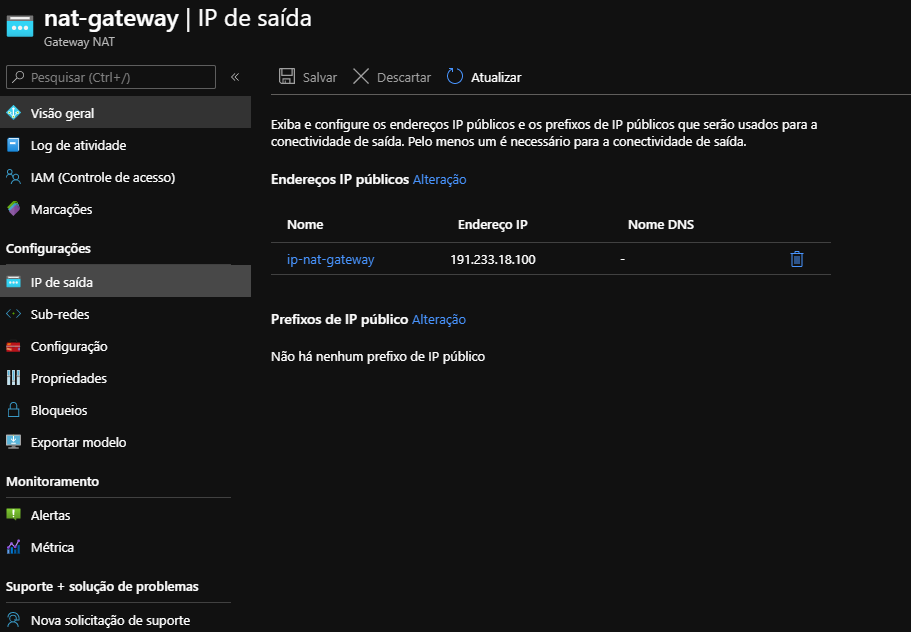This screenshot has height=632, width=911.
Task: Focus the Pesquisar search field
Action: (118, 77)
